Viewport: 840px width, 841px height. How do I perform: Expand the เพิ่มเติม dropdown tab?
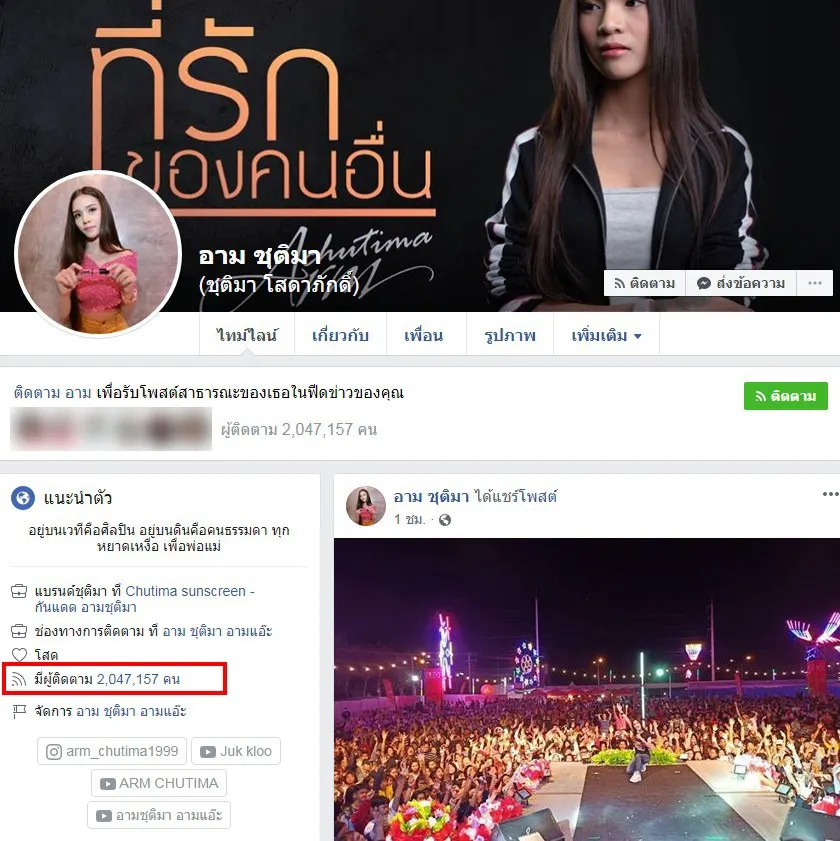(606, 336)
